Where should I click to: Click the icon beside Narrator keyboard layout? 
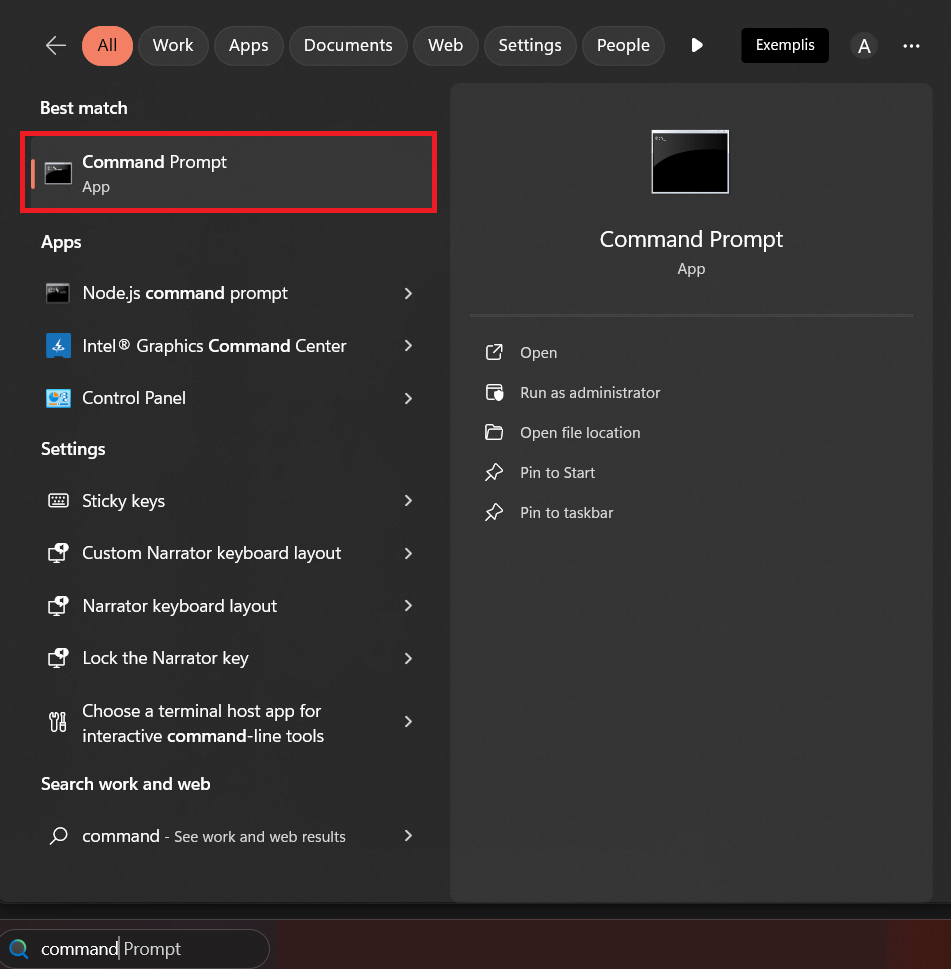58,606
